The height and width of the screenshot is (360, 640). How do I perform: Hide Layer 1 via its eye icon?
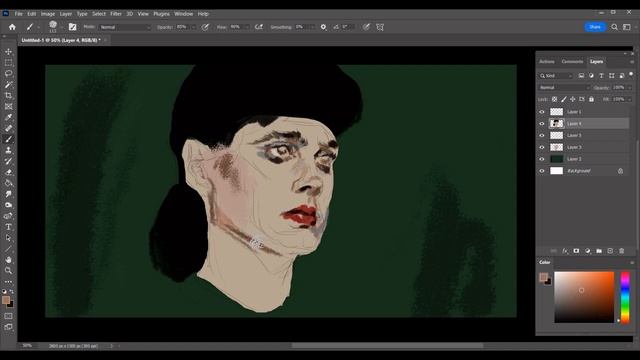pyautogui.click(x=542, y=112)
